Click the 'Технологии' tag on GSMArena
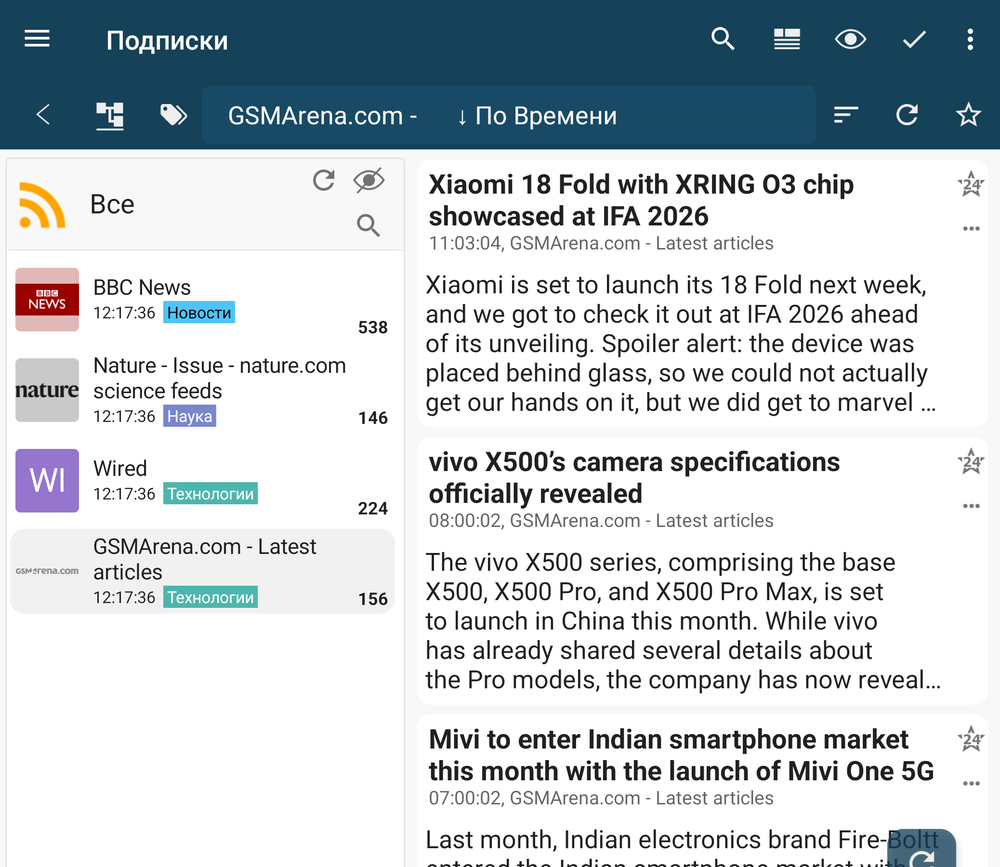This screenshot has height=867, width=1000. pos(210,597)
